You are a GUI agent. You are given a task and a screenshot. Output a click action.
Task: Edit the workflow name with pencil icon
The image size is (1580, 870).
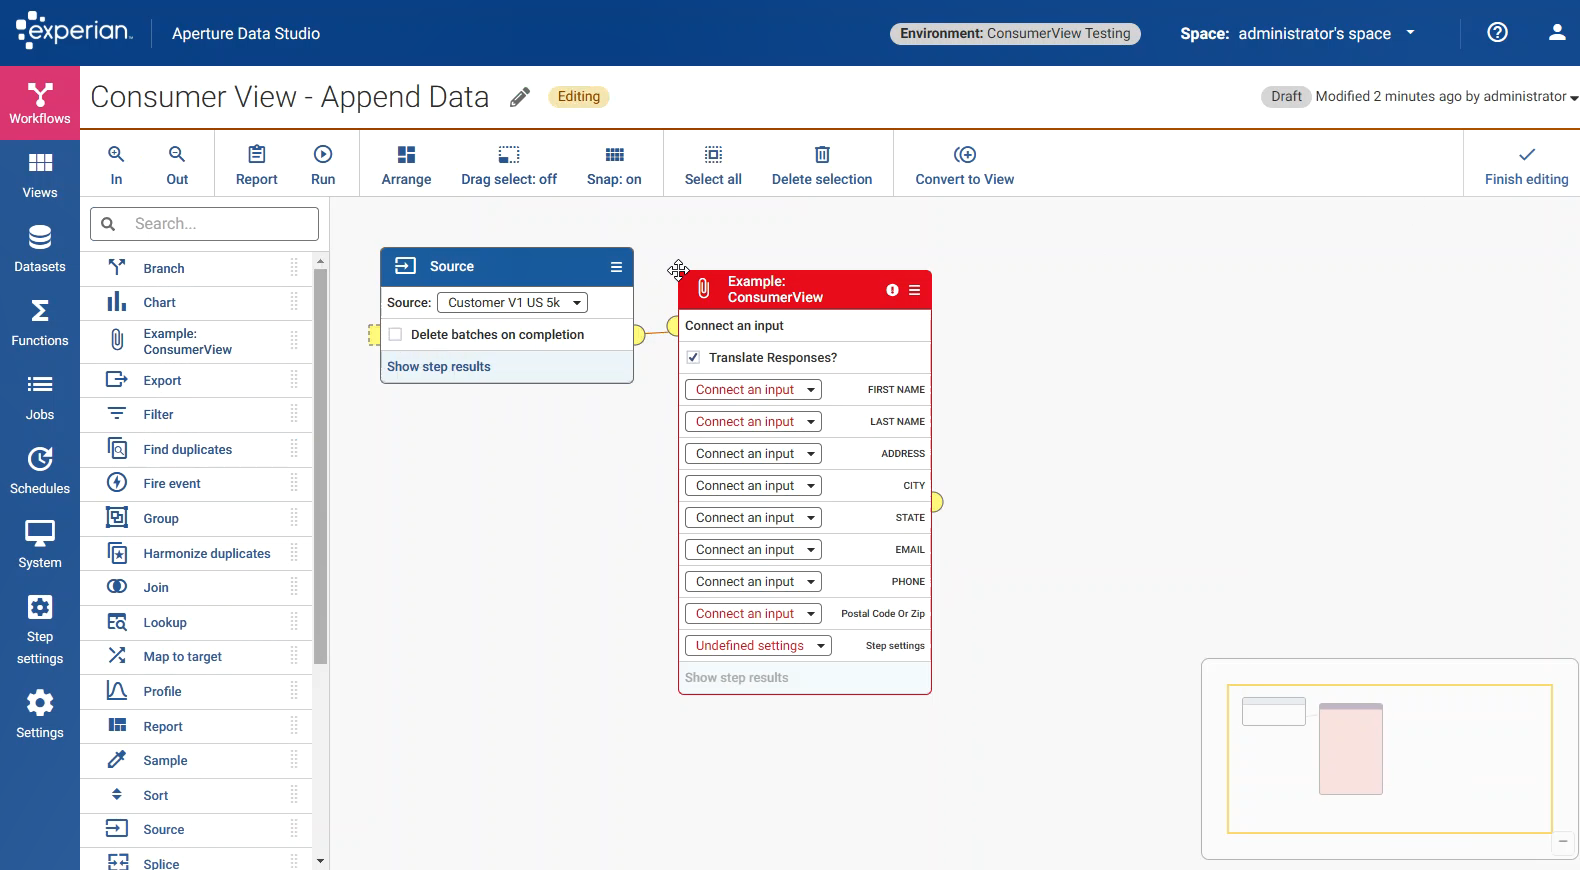tap(520, 97)
